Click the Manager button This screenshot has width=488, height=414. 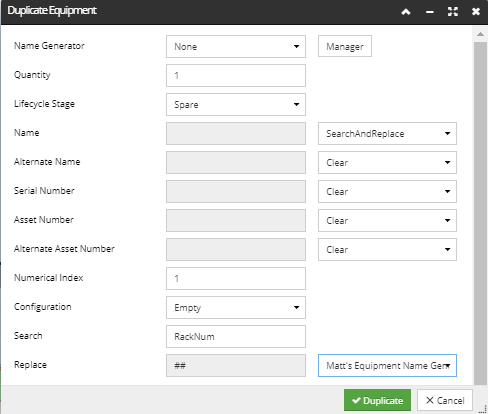[345, 46]
